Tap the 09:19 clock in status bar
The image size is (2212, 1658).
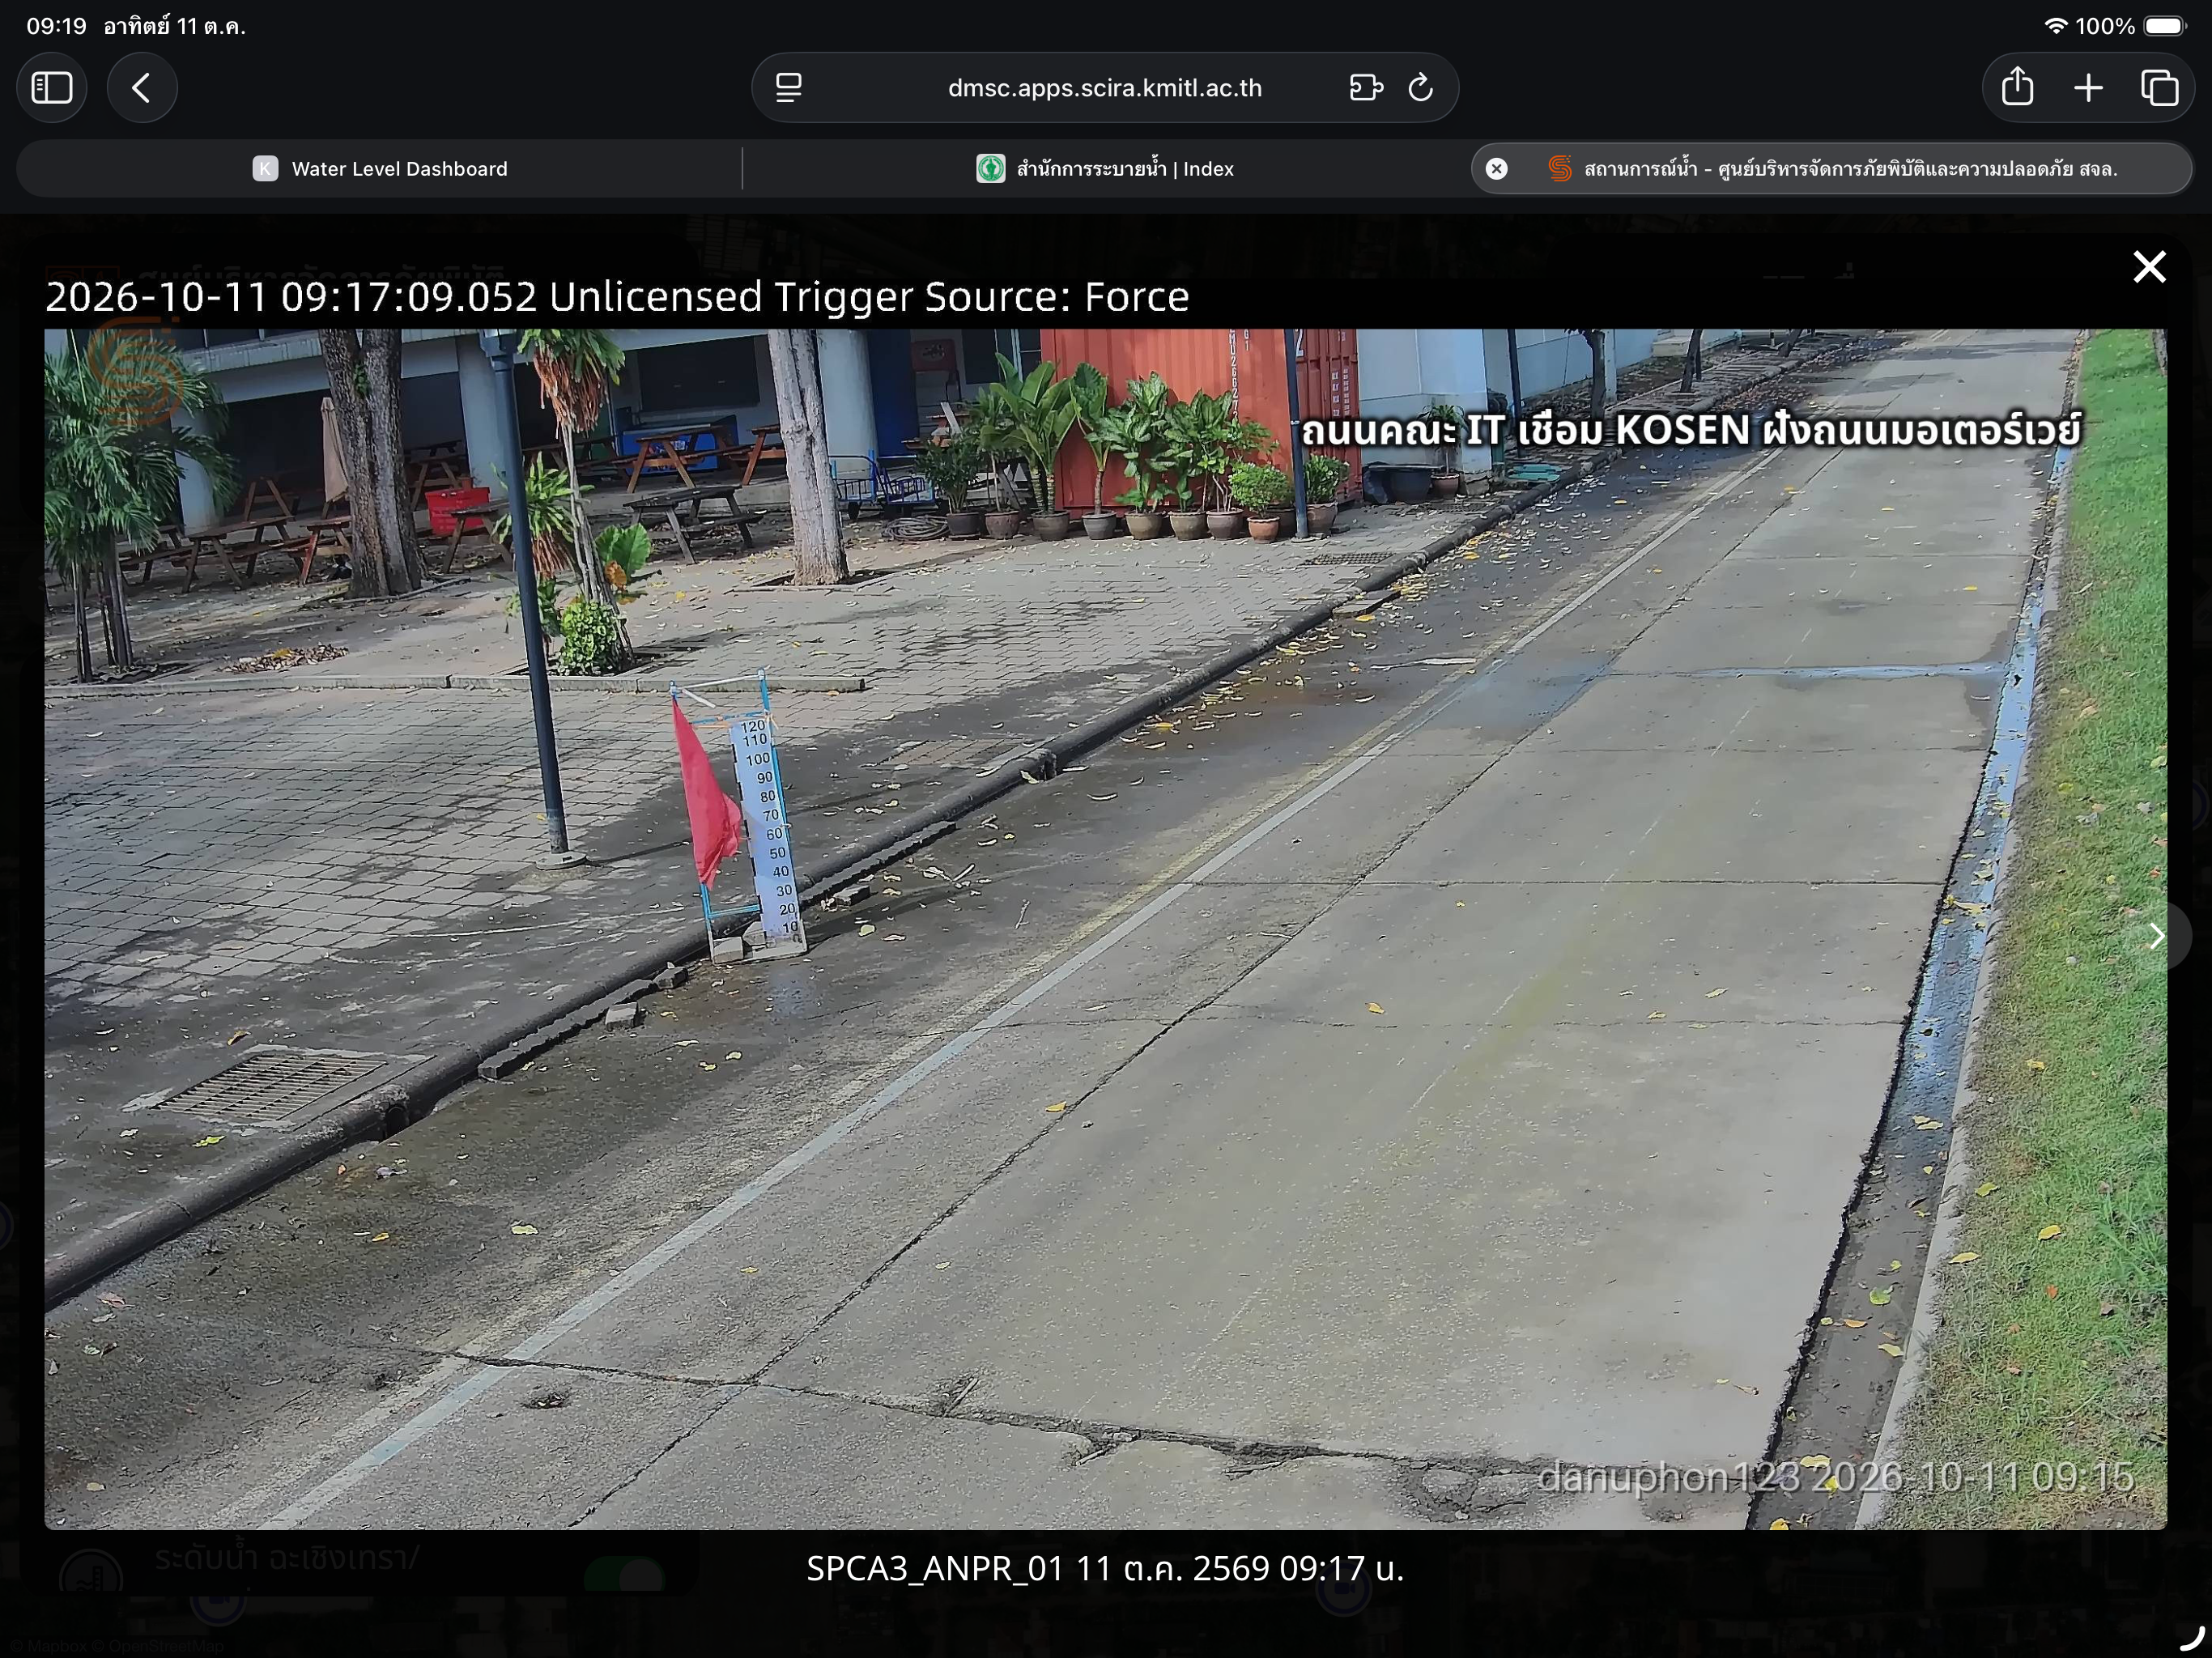point(57,26)
